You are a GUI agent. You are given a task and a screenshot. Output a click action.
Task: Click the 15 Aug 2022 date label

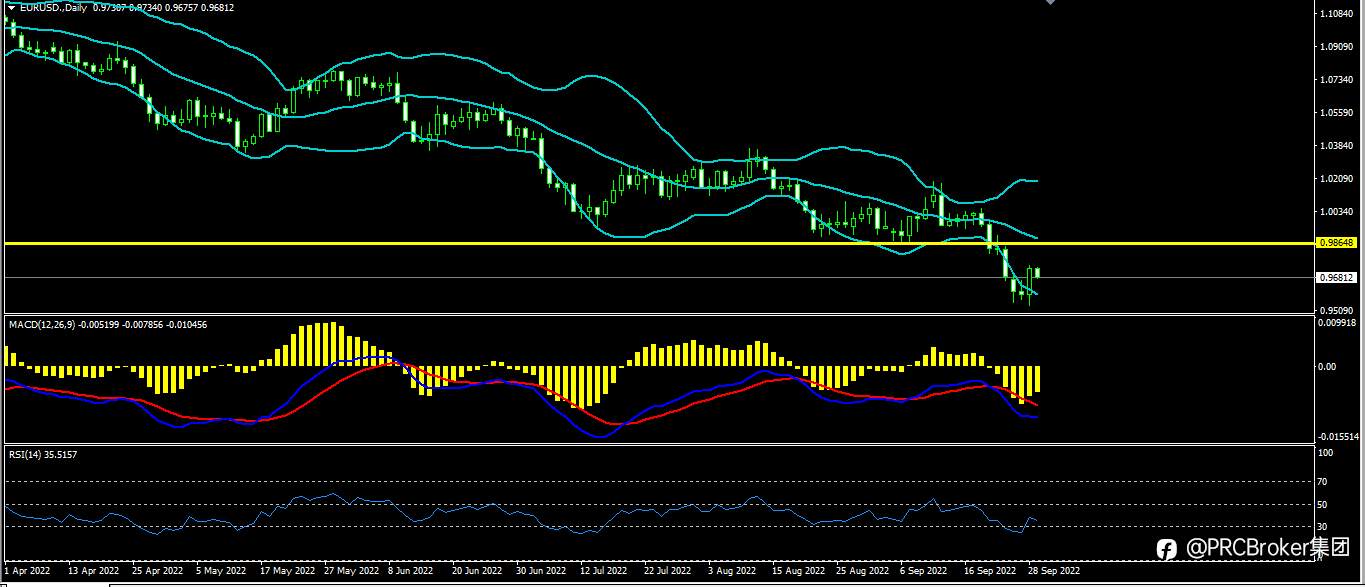(797, 571)
